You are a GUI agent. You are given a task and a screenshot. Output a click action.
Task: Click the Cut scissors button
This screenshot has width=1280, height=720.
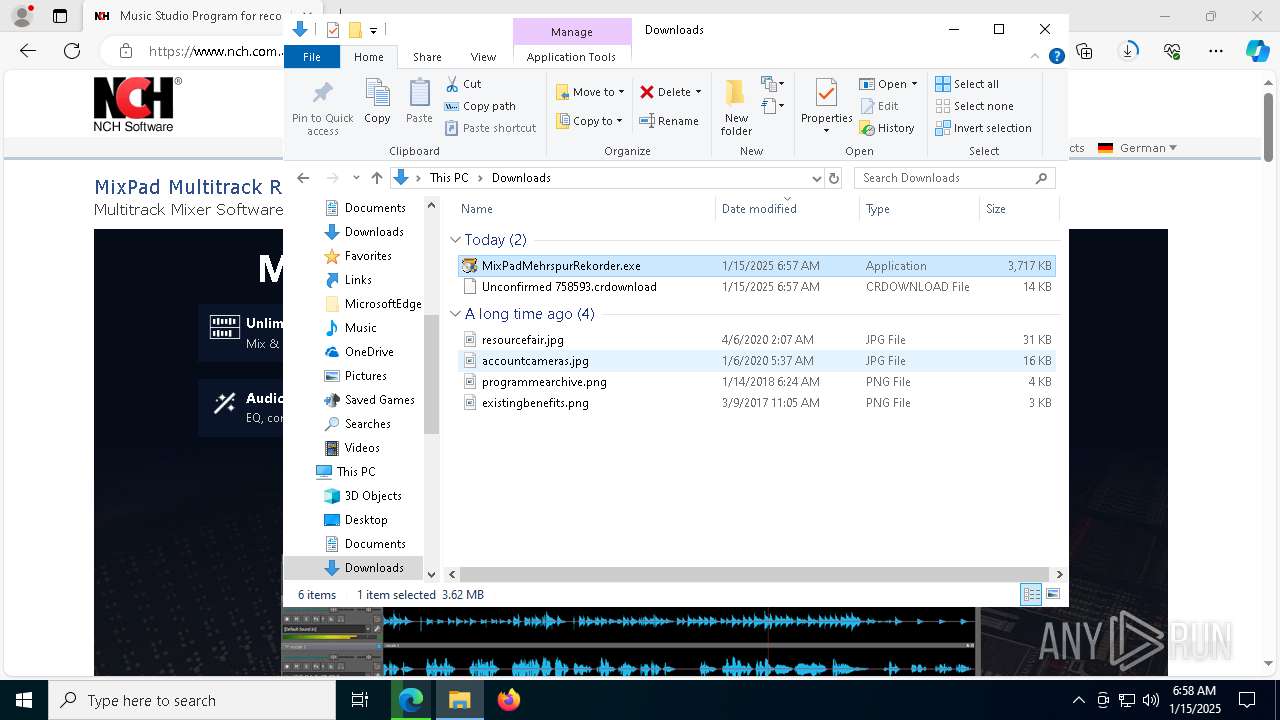463,84
